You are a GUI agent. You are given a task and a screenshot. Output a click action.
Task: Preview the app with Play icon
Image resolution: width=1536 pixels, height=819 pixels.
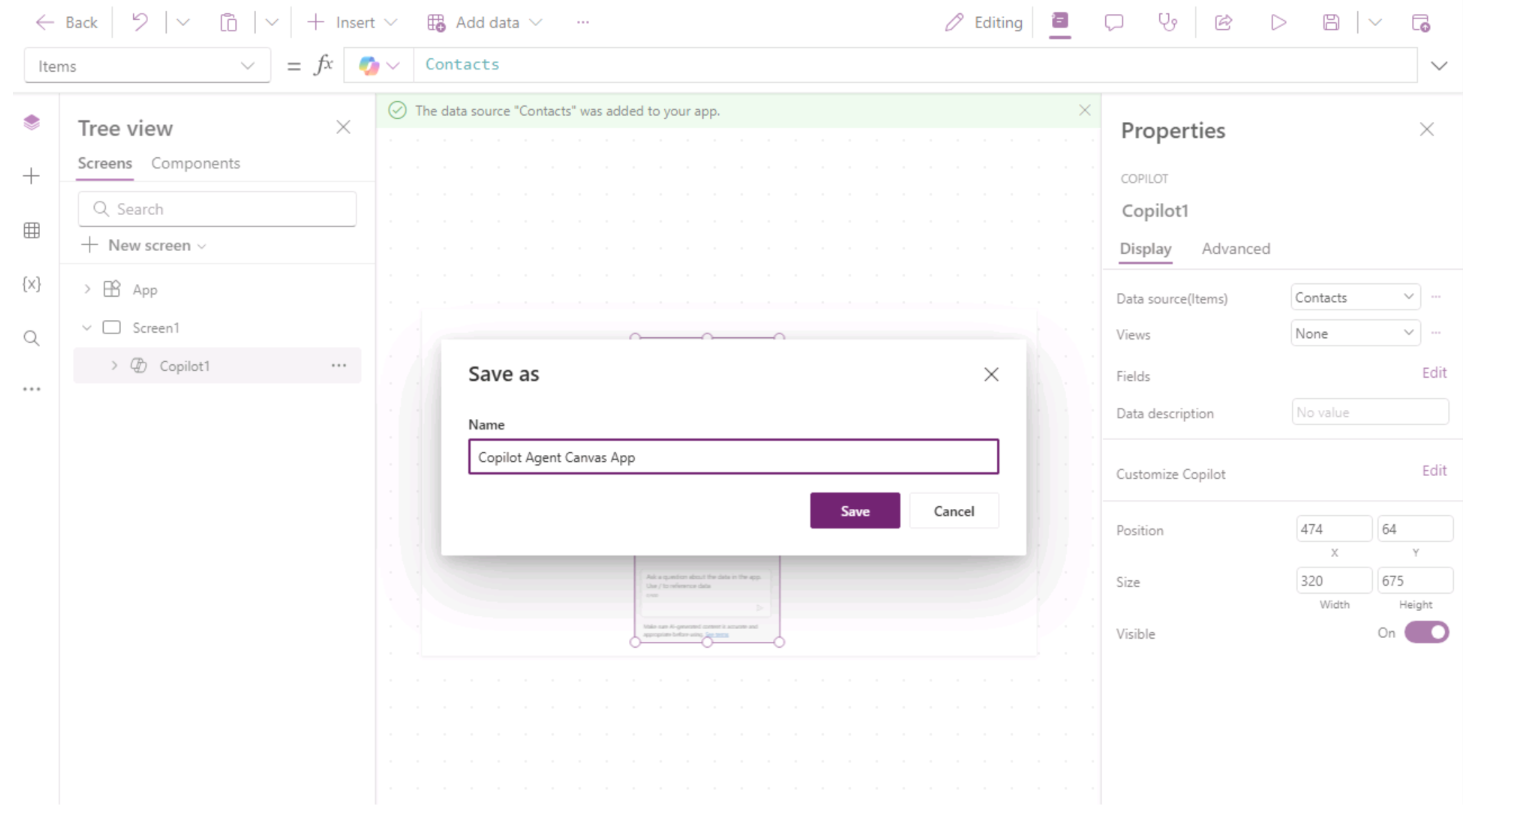pyautogui.click(x=1278, y=22)
